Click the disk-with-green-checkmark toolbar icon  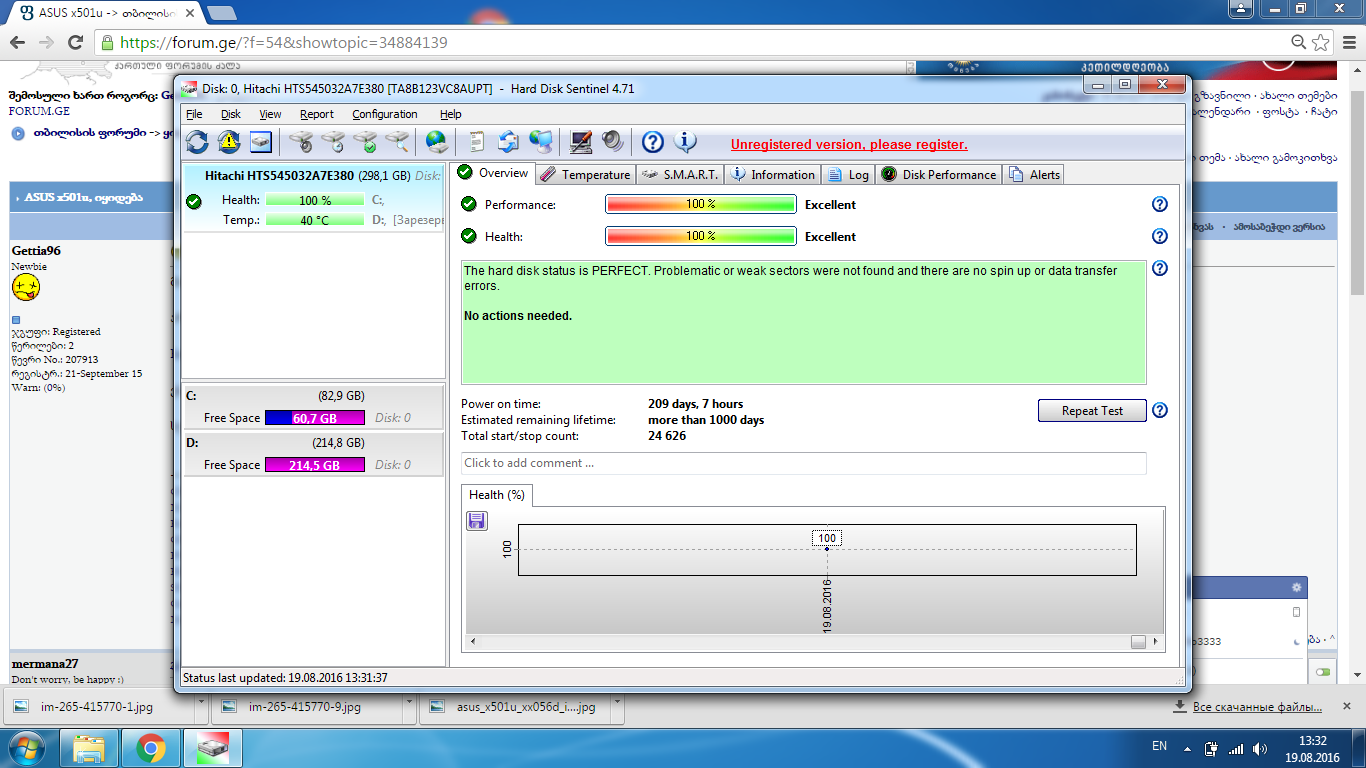[x=365, y=142]
